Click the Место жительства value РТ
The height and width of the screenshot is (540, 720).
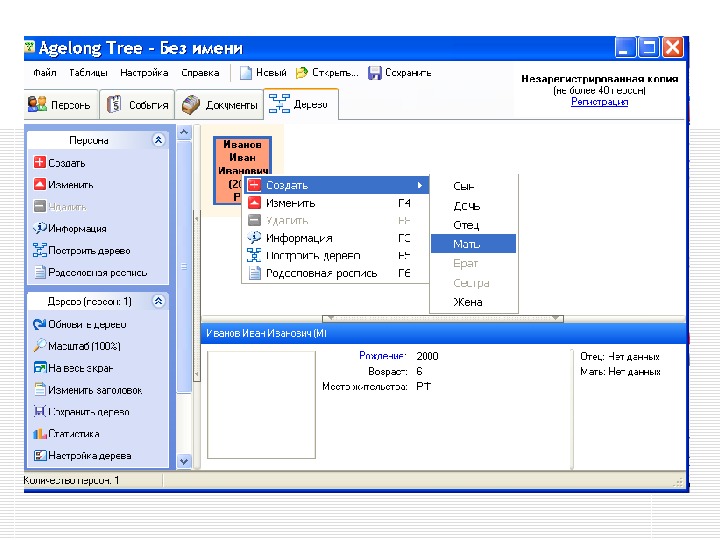click(x=423, y=386)
